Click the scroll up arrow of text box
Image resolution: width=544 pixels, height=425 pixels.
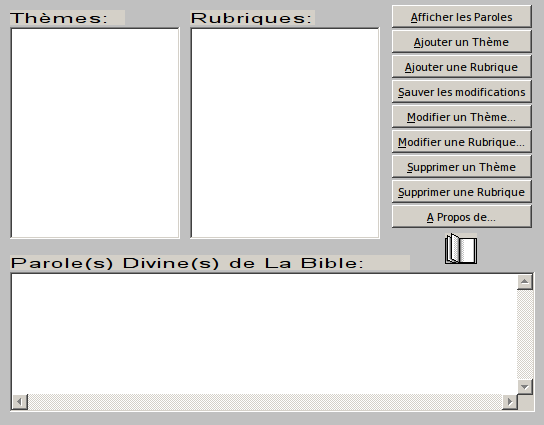click(525, 282)
